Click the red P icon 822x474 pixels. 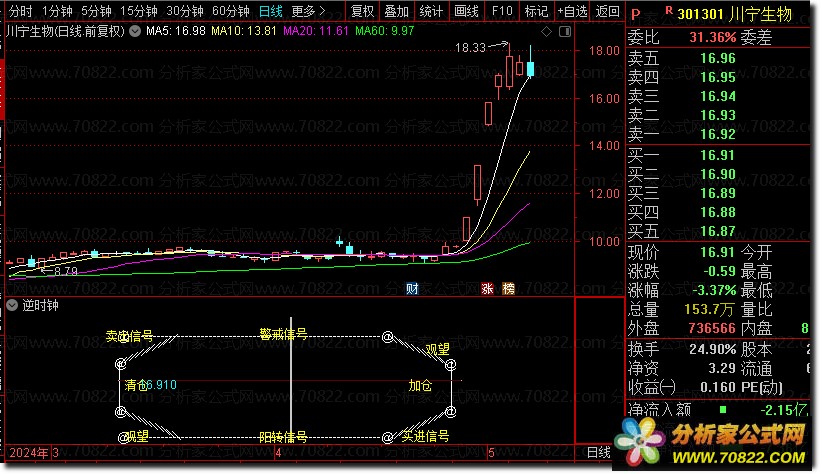635,15
